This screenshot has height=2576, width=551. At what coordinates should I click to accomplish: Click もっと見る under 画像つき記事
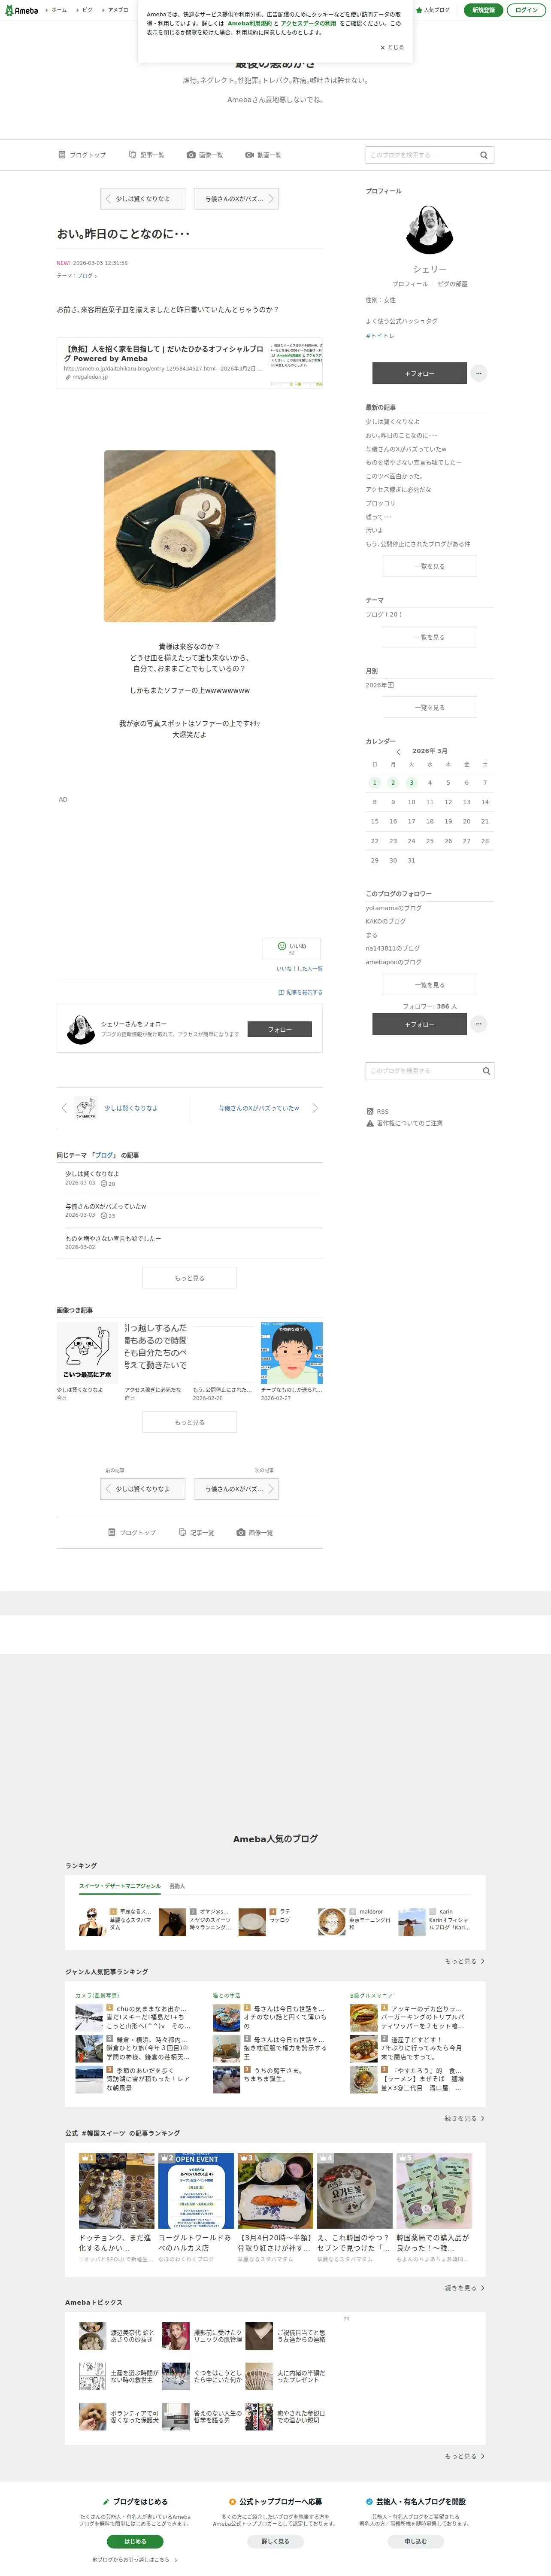point(190,1422)
